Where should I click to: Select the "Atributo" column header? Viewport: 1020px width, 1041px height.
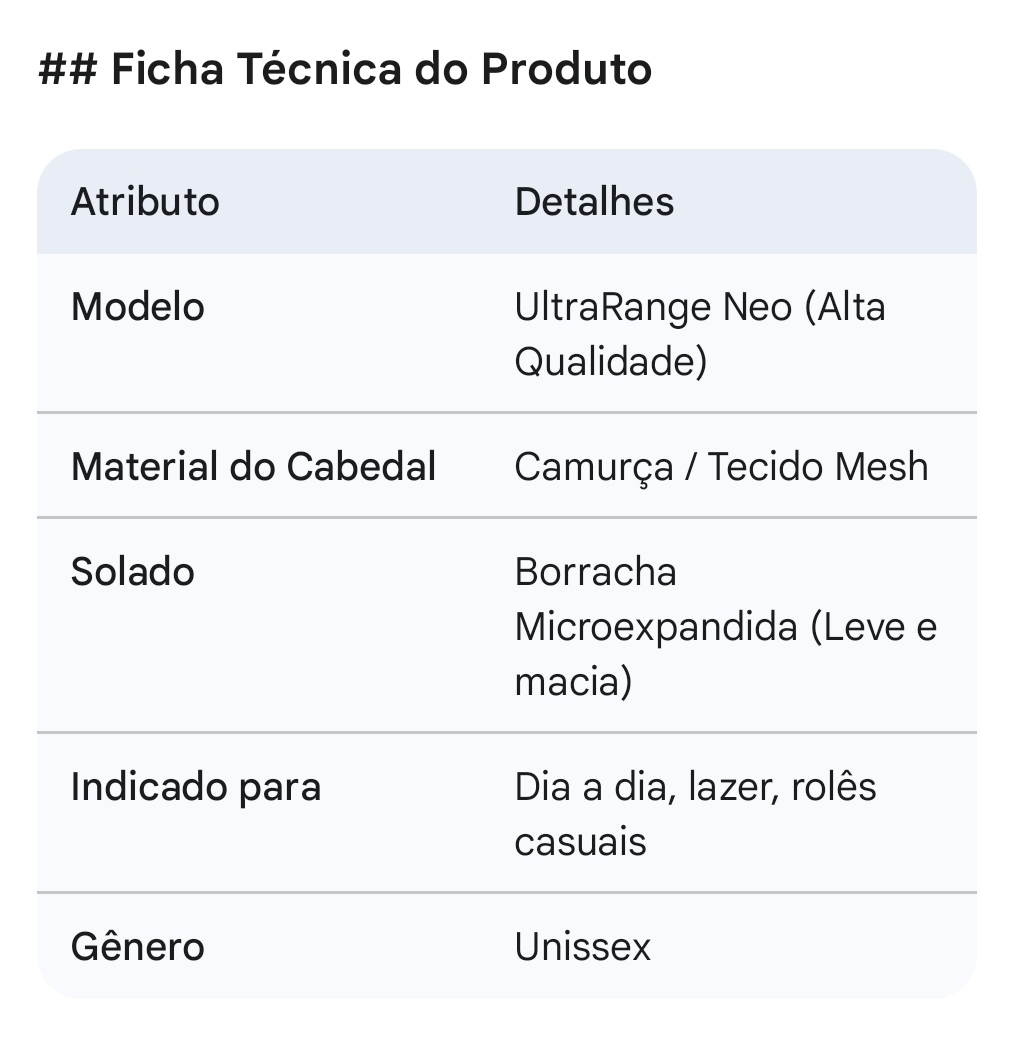(x=145, y=202)
